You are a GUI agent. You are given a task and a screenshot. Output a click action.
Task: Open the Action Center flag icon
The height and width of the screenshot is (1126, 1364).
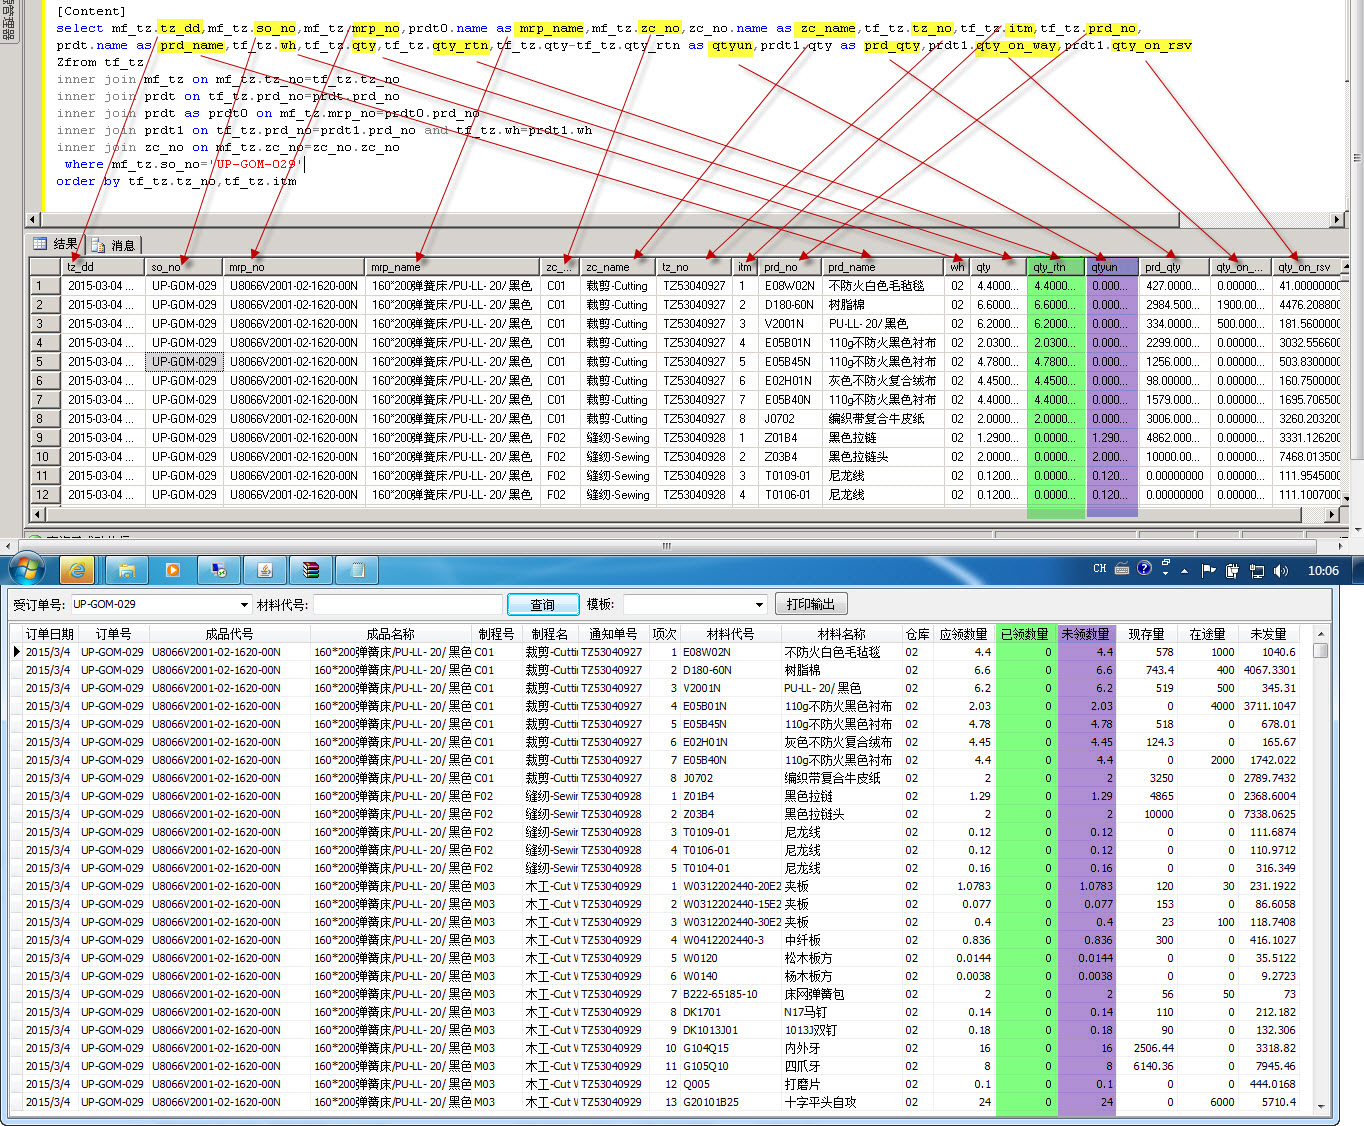tap(1208, 570)
